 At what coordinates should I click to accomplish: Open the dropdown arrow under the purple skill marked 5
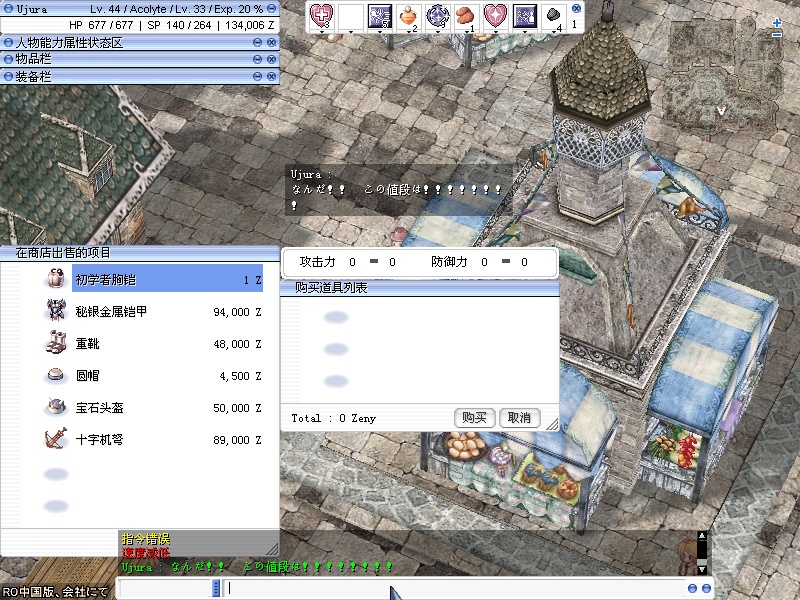[x=380, y=32]
